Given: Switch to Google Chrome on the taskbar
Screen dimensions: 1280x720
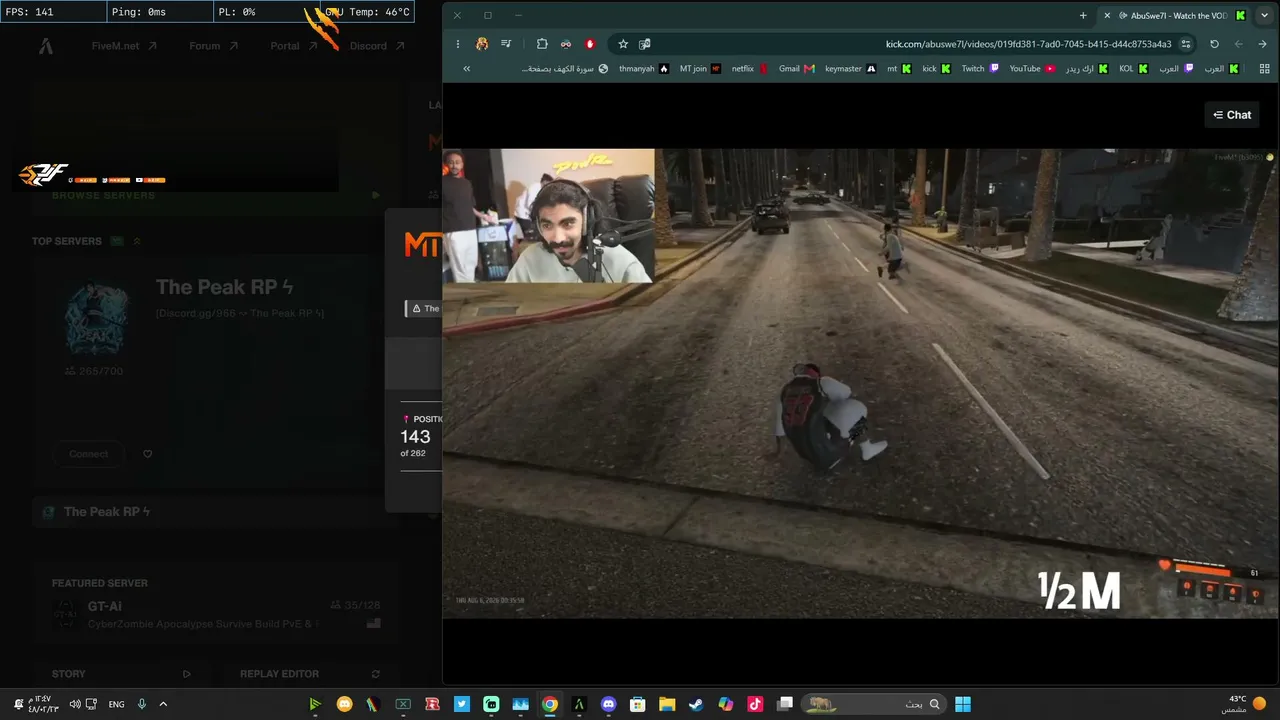Looking at the screenshot, I should pos(550,704).
